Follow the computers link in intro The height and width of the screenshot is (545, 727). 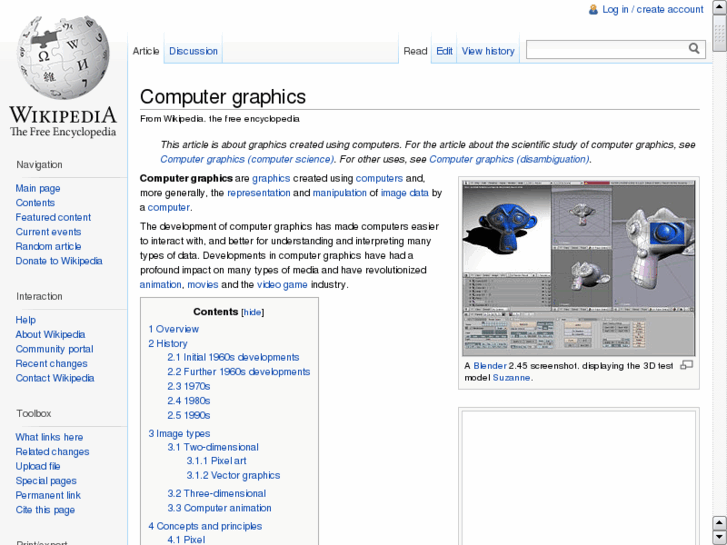(x=379, y=179)
